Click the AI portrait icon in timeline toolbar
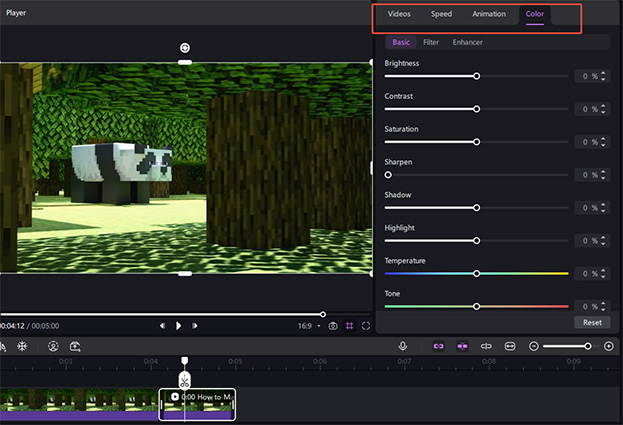The width and height of the screenshot is (623, 425). pyautogui.click(x=53, y=346)
